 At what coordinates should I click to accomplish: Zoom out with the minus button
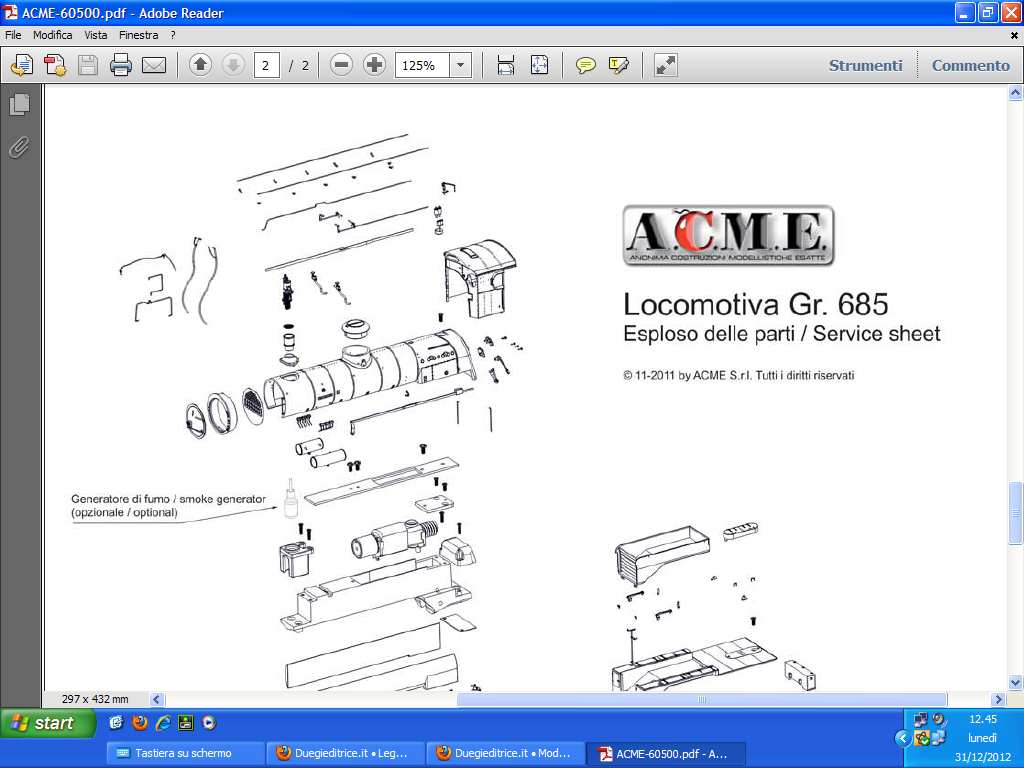click(x=341, y=66)
